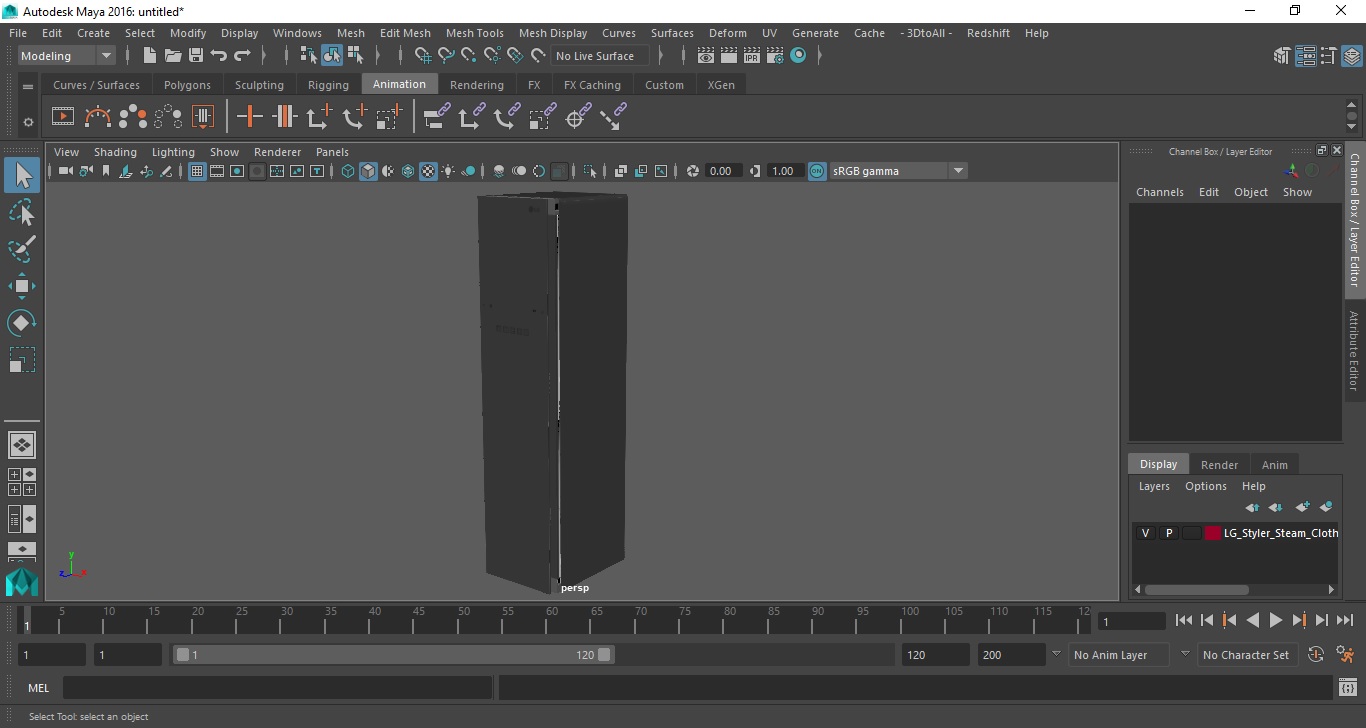The image size is (1366, 728).
Task: Activate the Paint Selection tool
Action: (22, 249)
